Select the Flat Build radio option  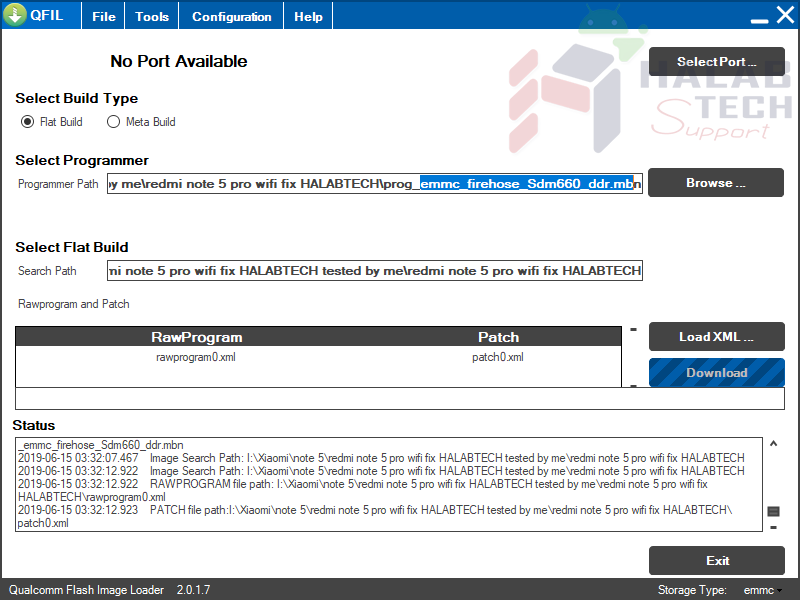coord(52,122)
